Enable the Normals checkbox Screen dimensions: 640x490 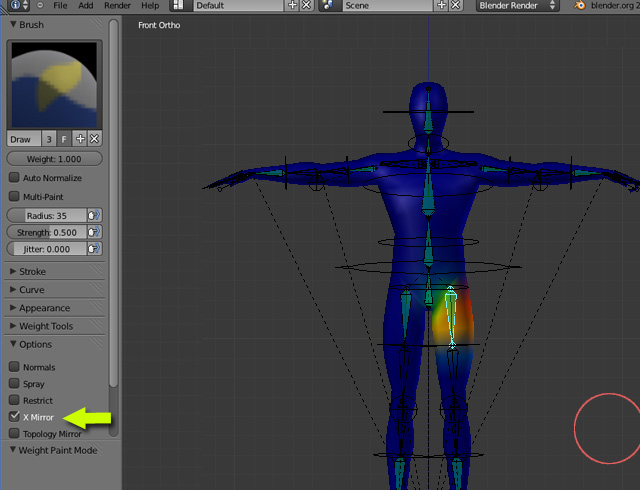[14, 367]
